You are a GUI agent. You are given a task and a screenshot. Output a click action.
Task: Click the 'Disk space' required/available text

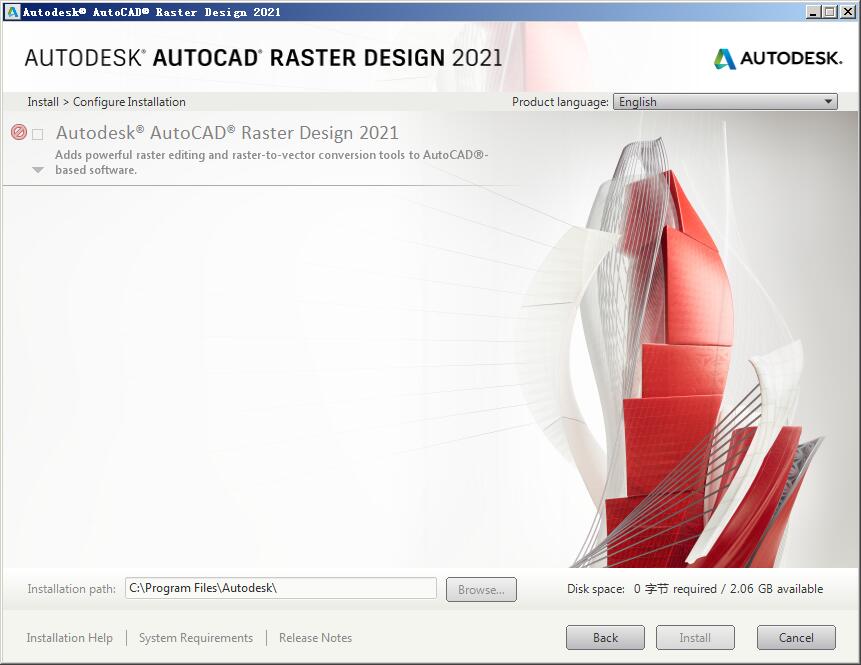pyautogui.click(x=695, y=589)
